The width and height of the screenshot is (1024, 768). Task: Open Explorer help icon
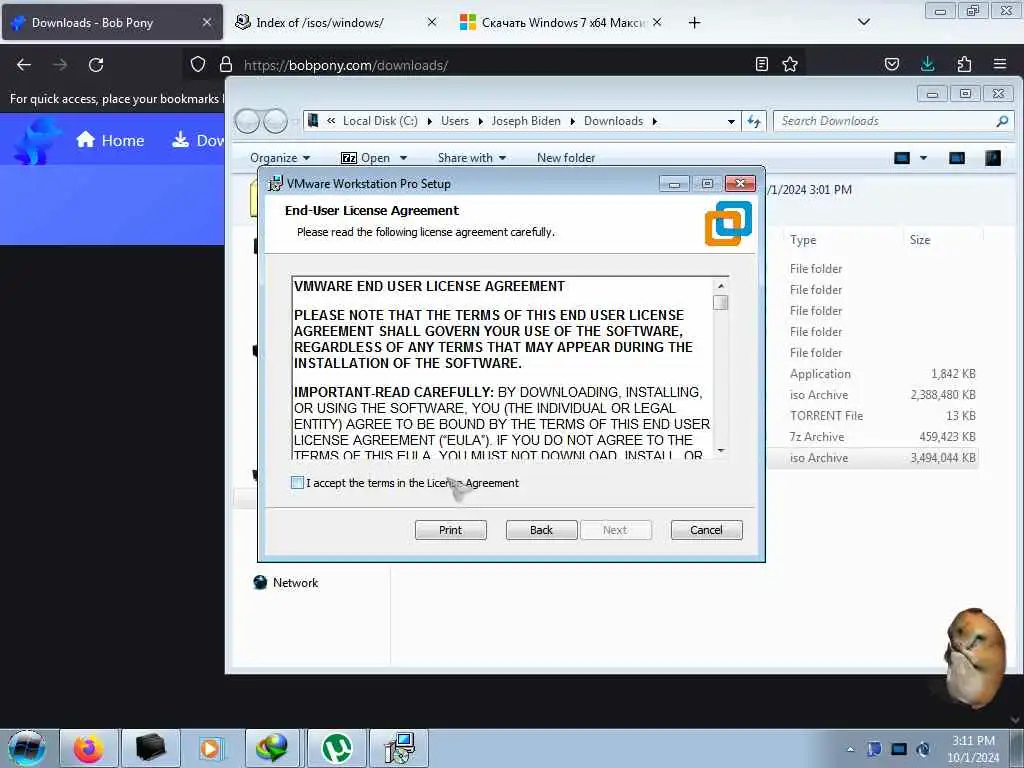[x=993, y=158]
